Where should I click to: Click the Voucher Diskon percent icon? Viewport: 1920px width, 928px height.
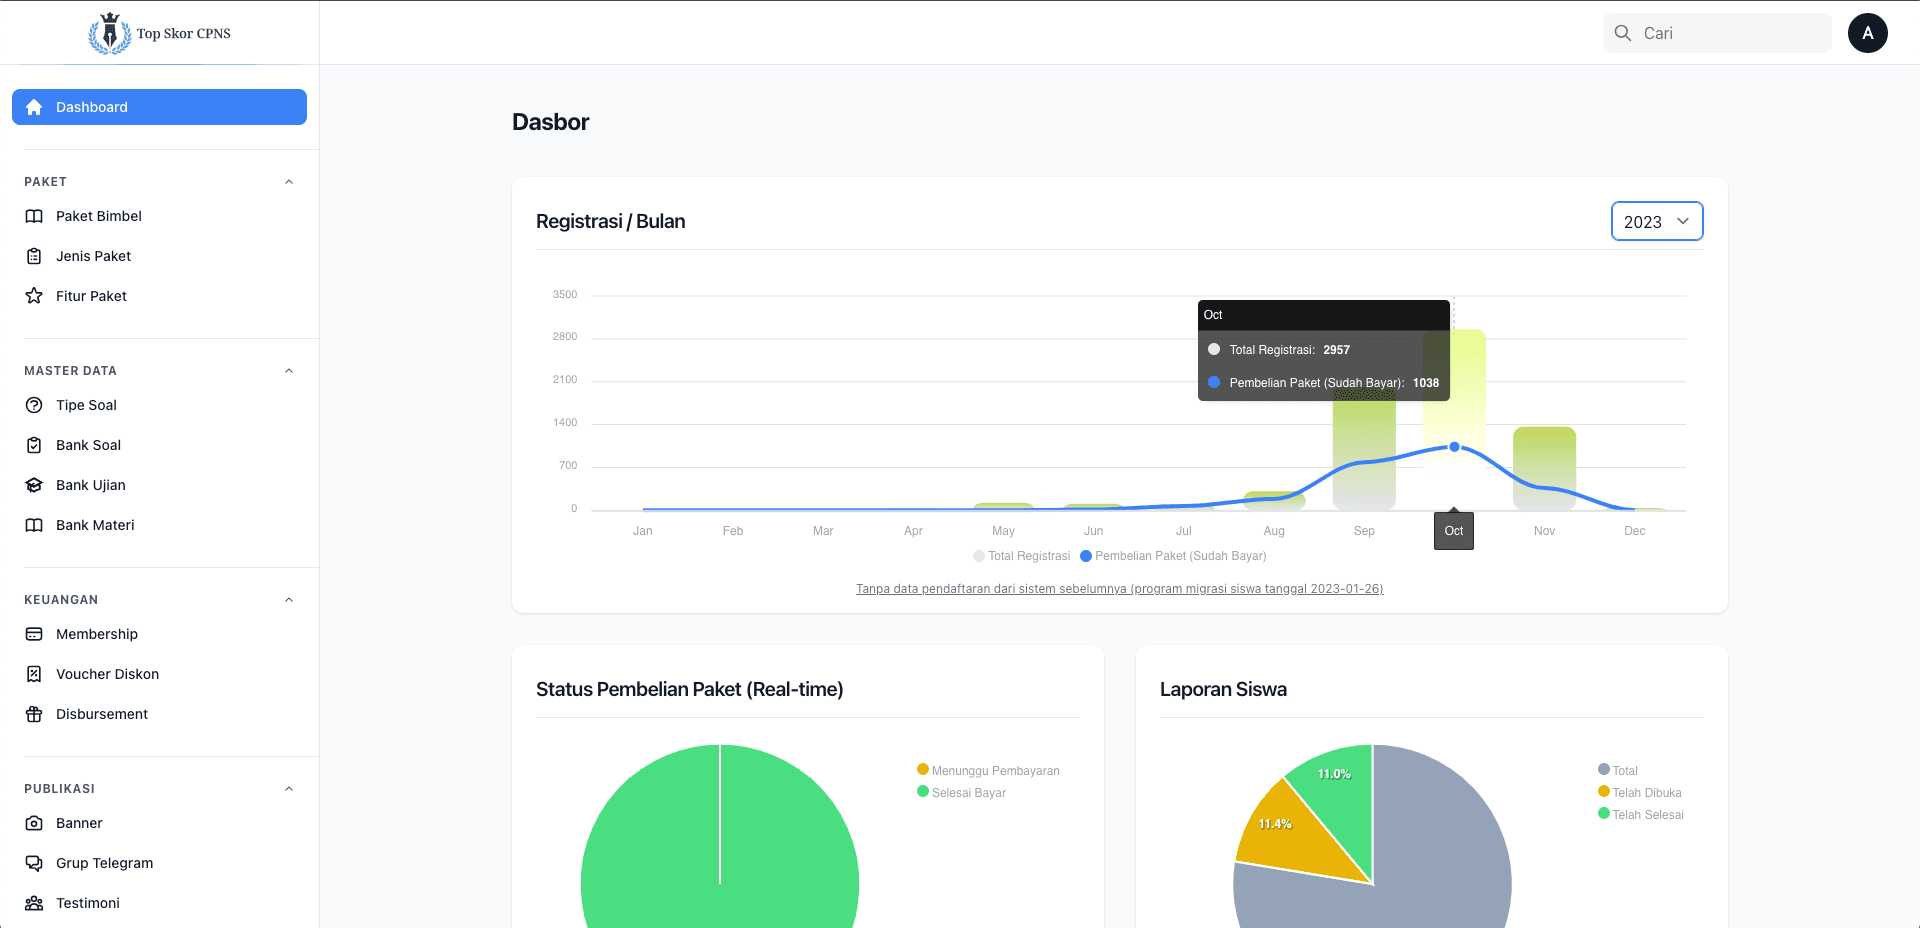pyautogui.click(x=34, y=674)
